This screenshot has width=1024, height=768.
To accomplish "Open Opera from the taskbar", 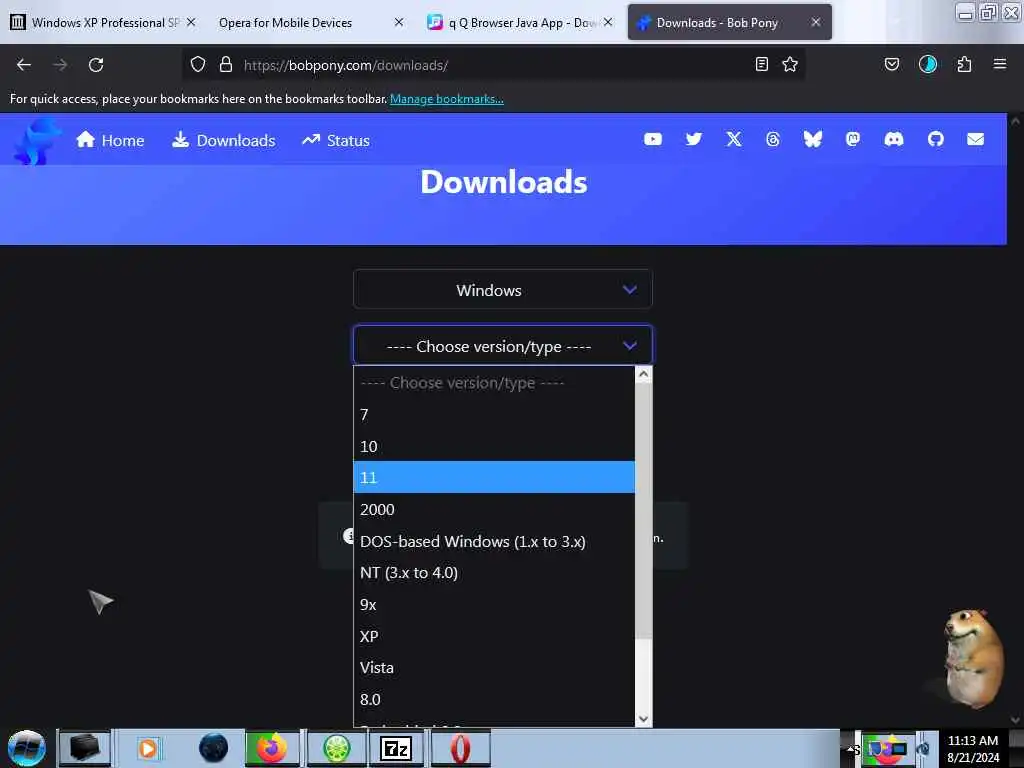I will point(460,748).
